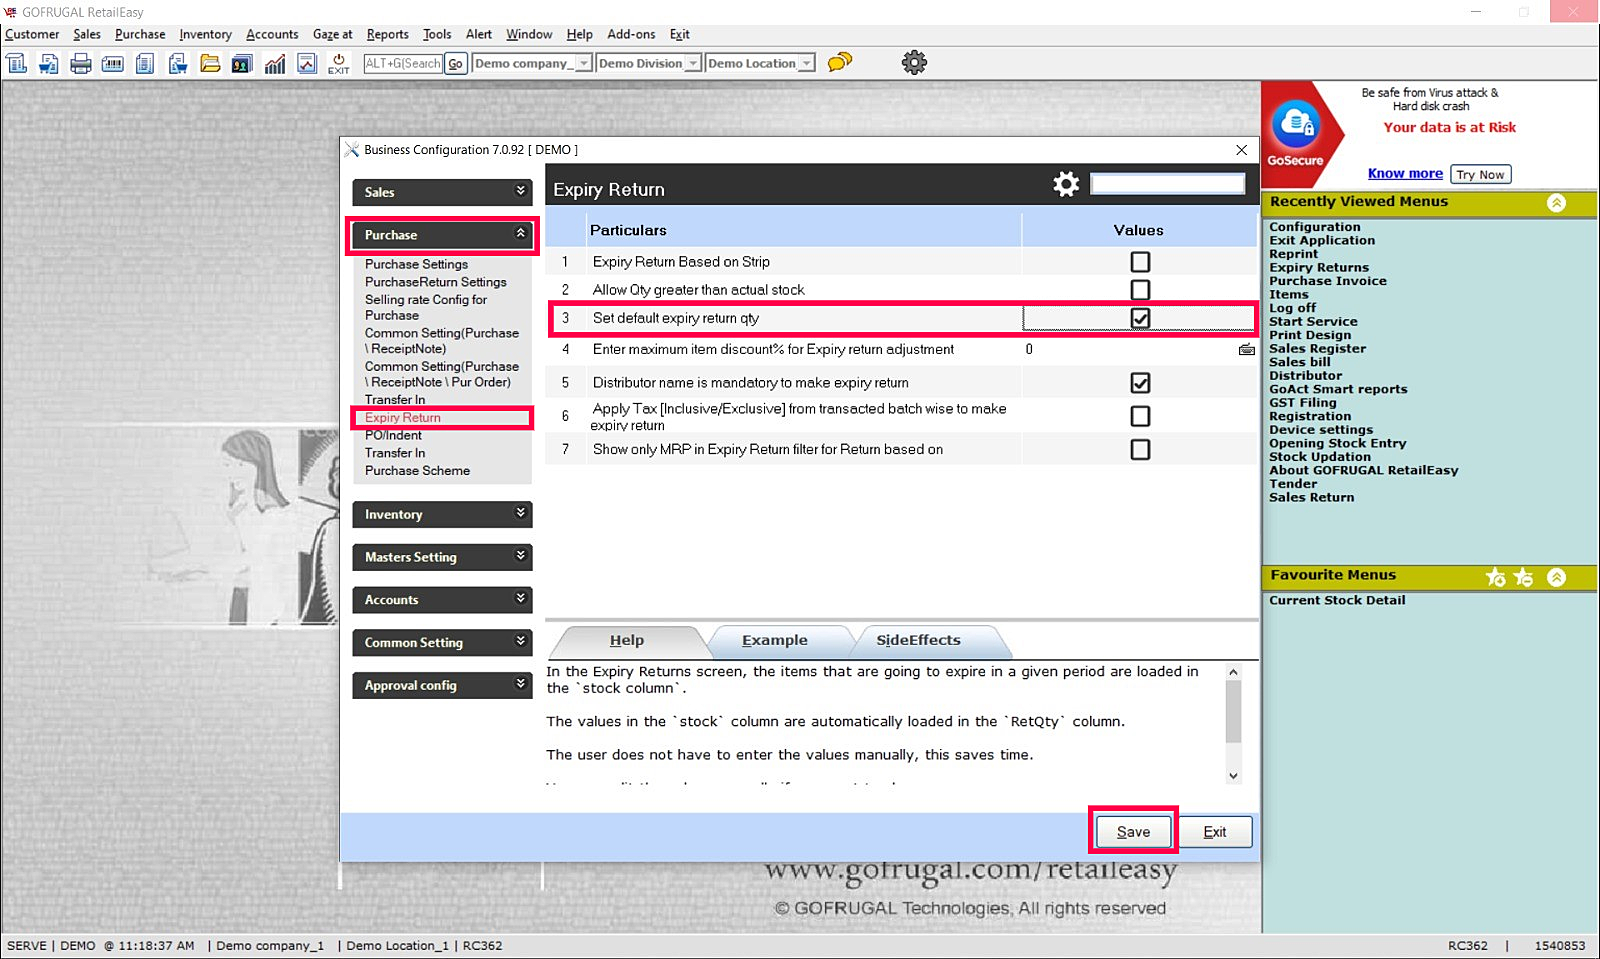Click the open yellow folder toolbar icon
Screen dimensions: 1600x959
pyautogui.click(x=210, y=63)
